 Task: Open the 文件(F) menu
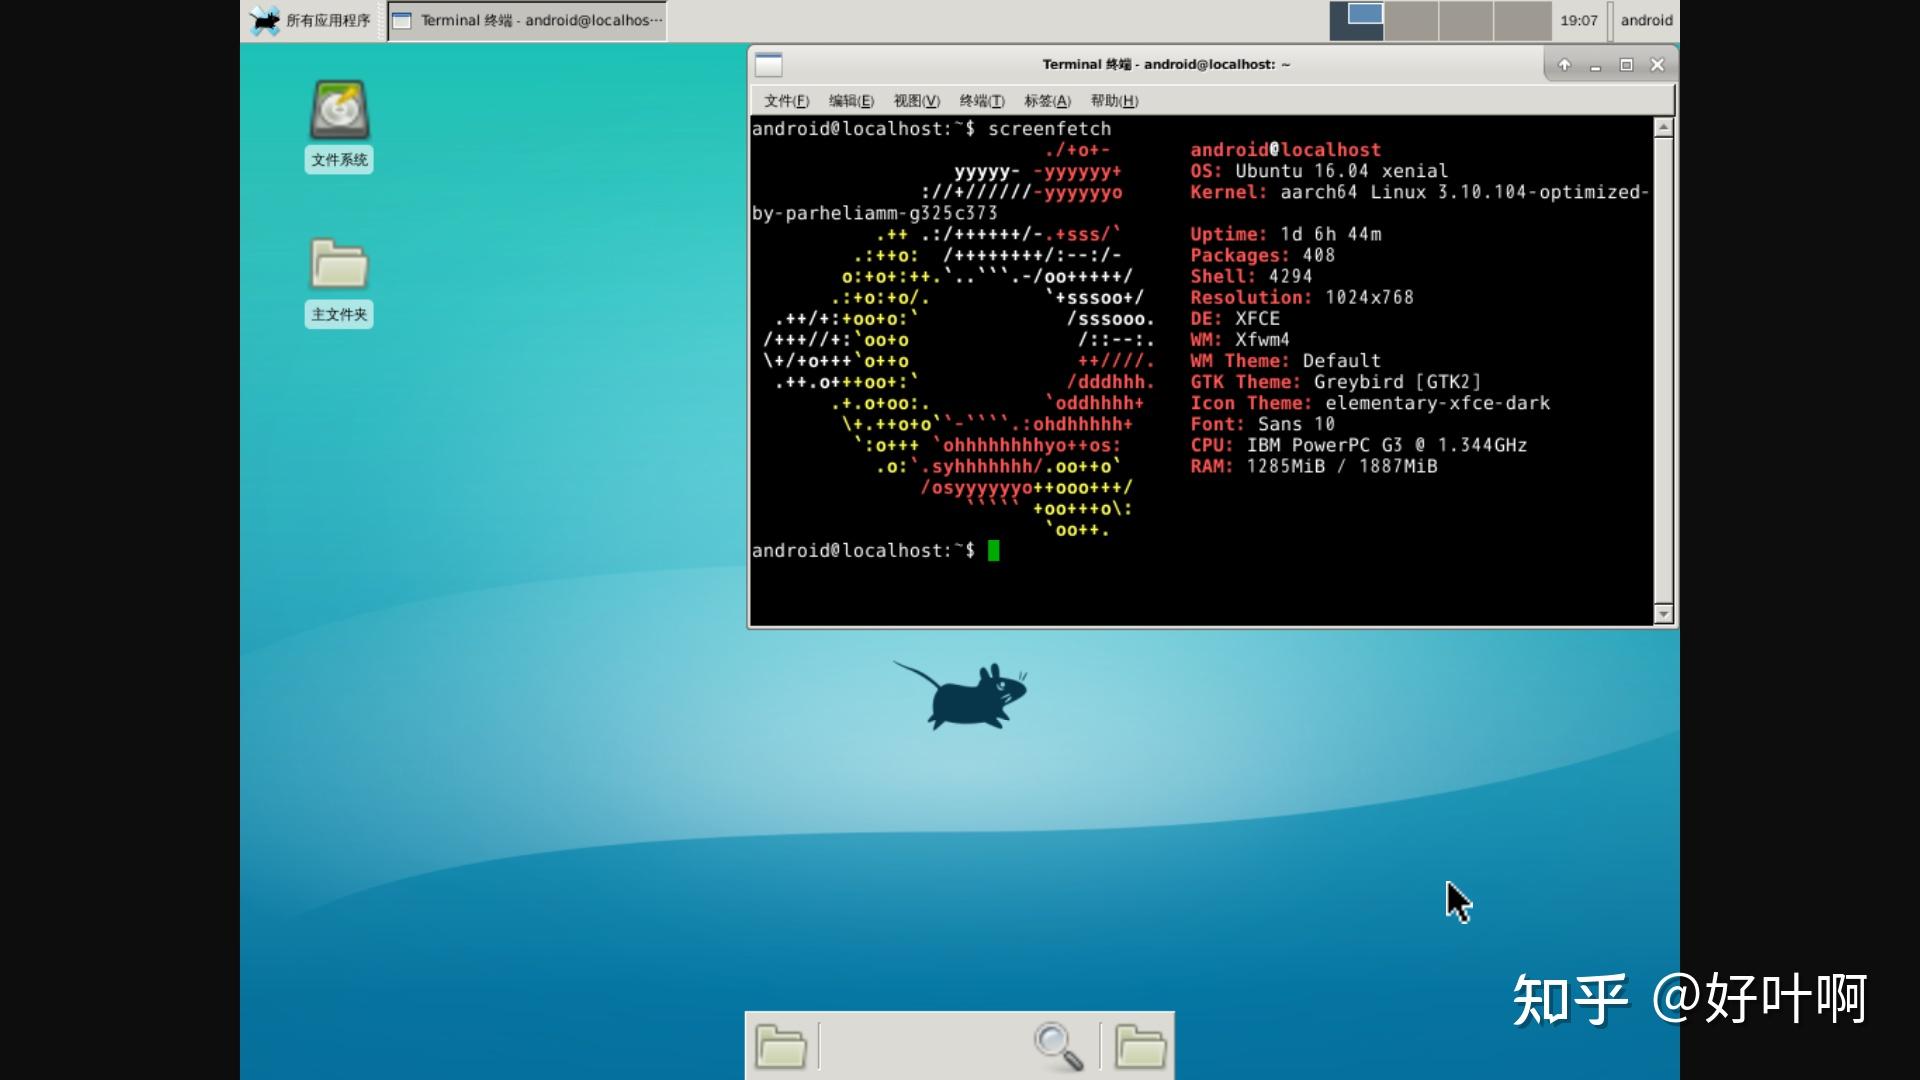784,100
